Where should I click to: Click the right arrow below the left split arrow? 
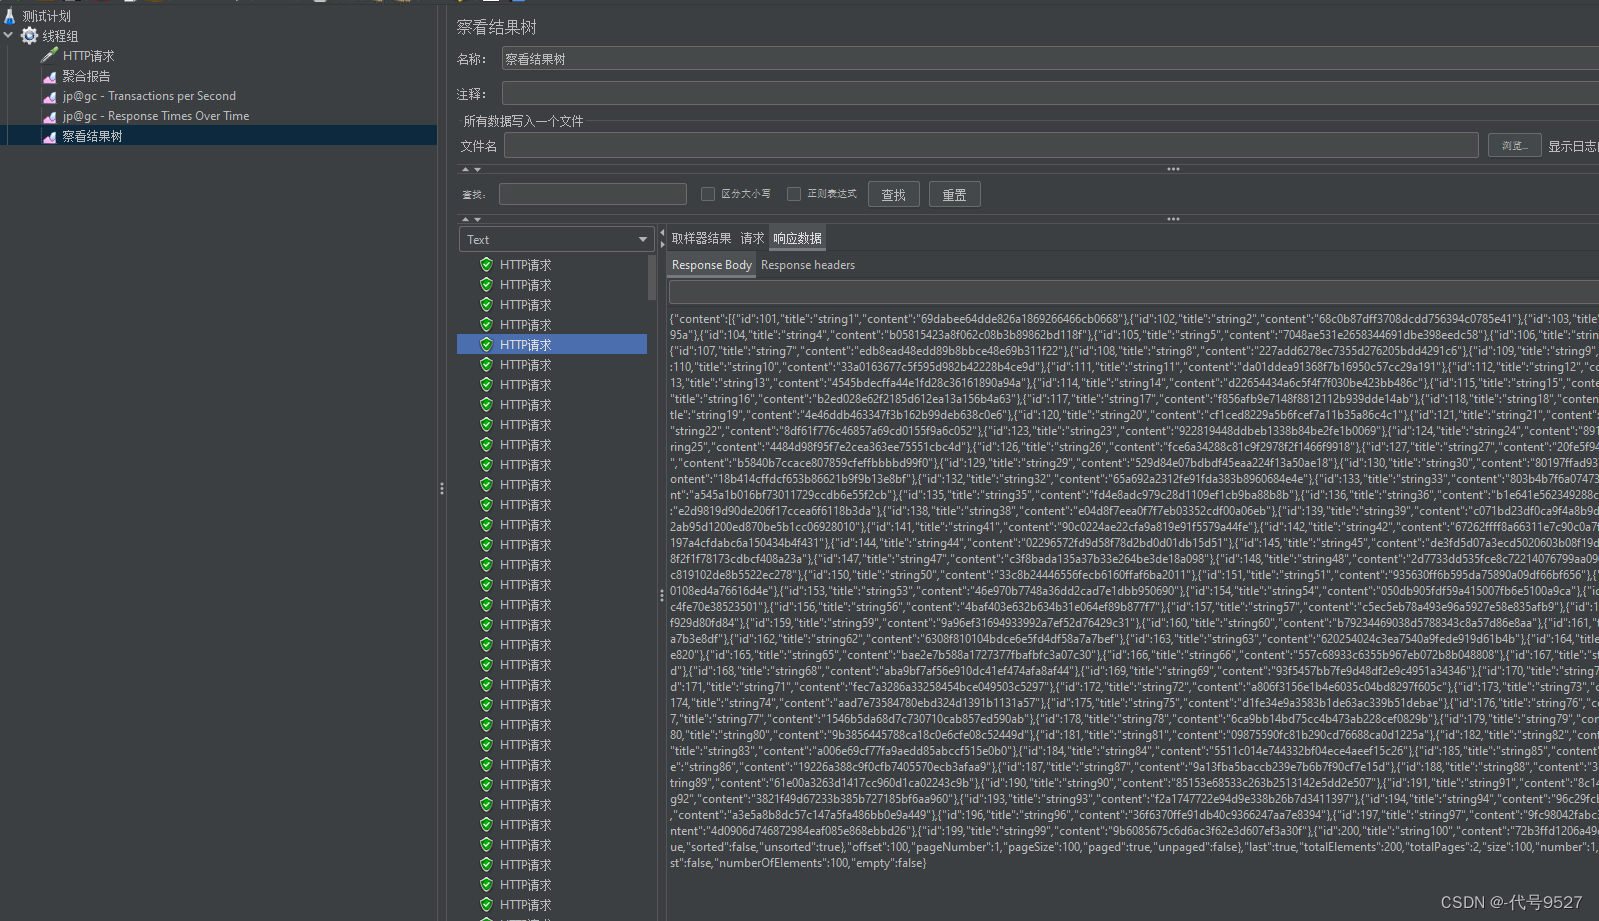click(x=662, y=244)
